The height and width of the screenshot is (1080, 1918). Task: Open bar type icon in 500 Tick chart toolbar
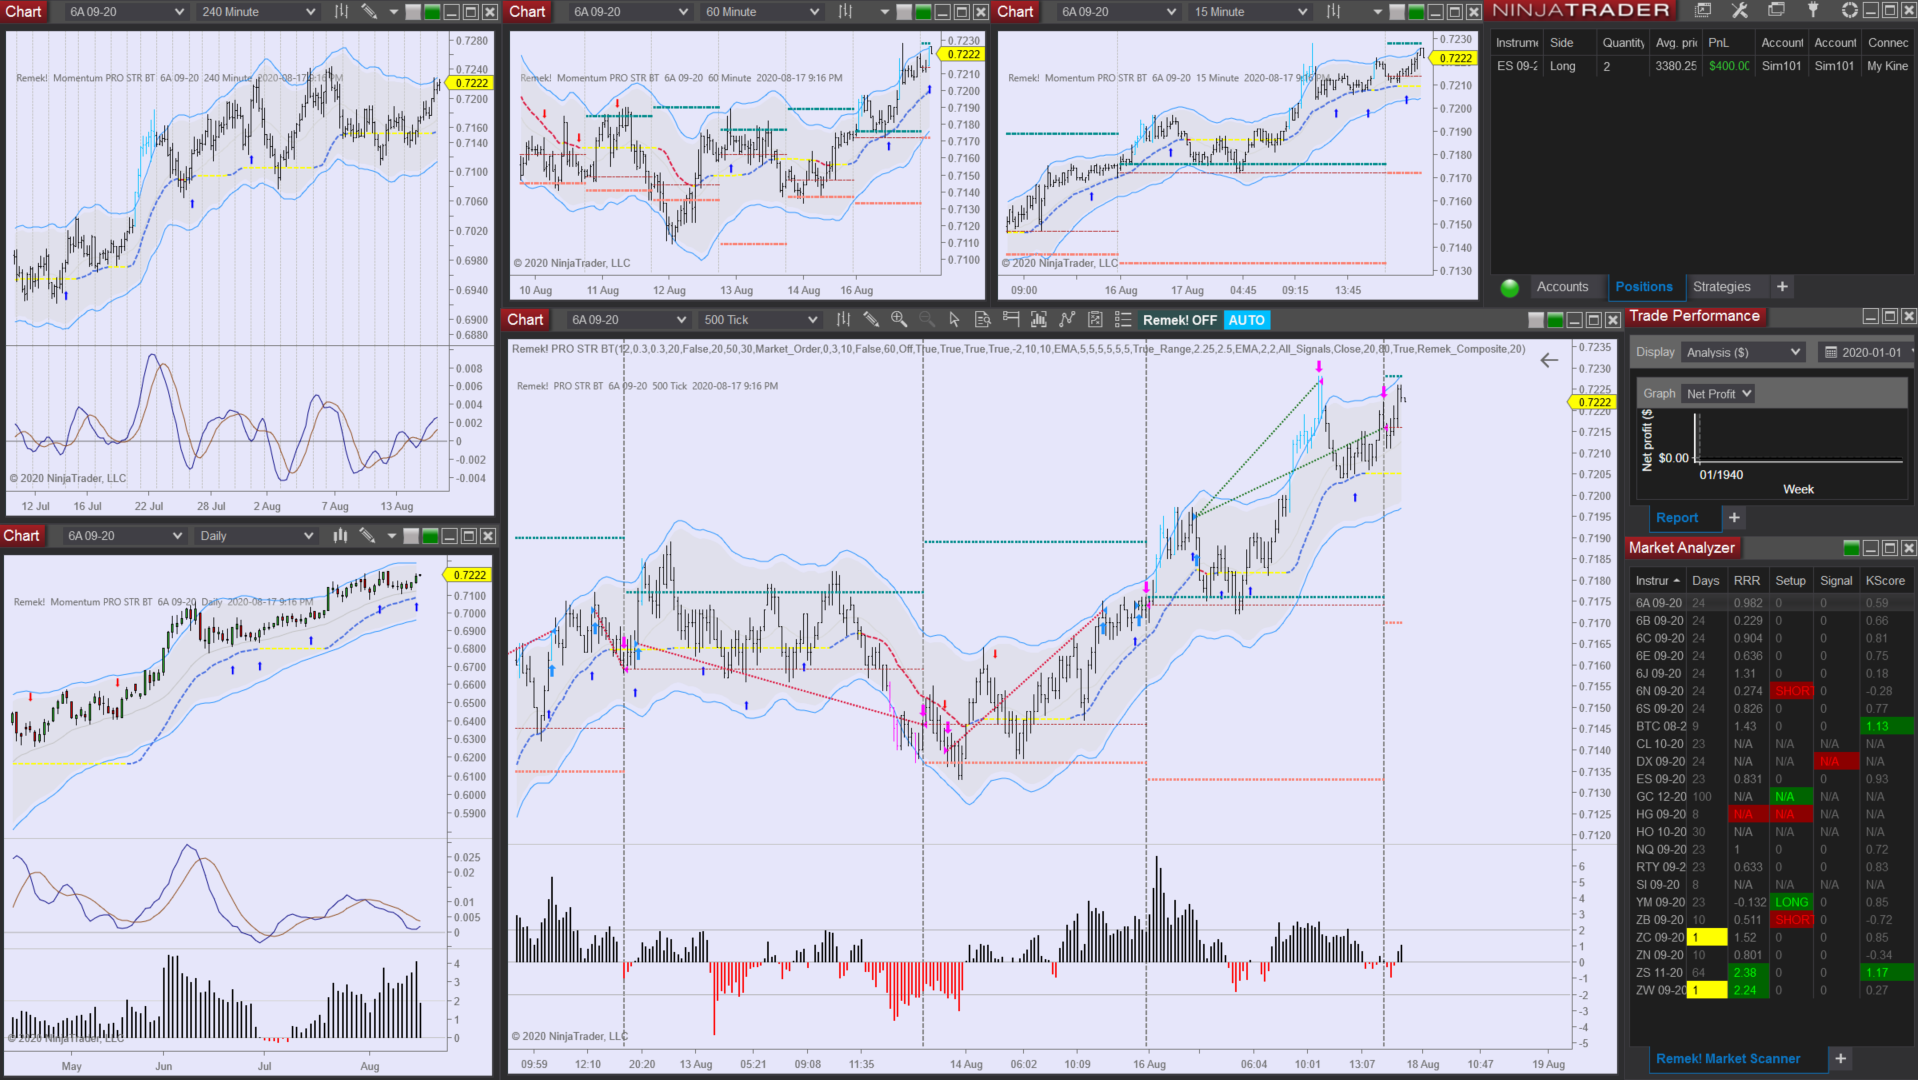(843, 320)
